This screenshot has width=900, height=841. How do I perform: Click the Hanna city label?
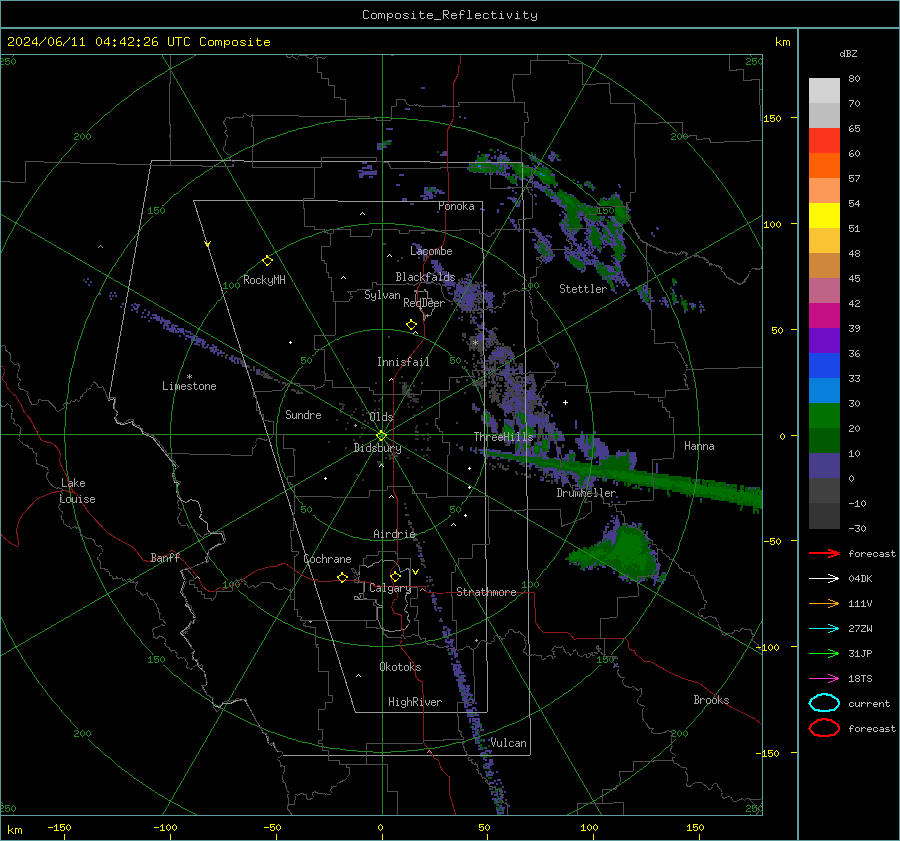click(699, 446)
